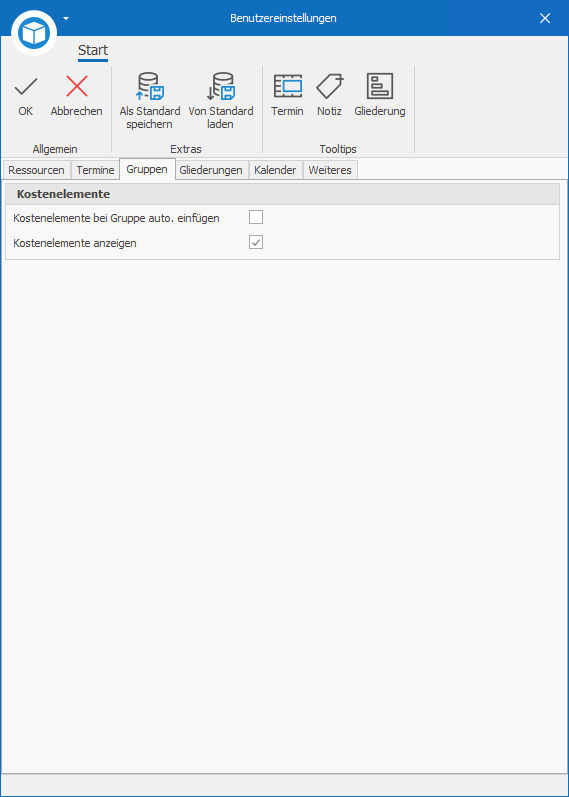Click Als Standard speichern database icon
This screenshot has width=569, height=797.
[149, 86]
